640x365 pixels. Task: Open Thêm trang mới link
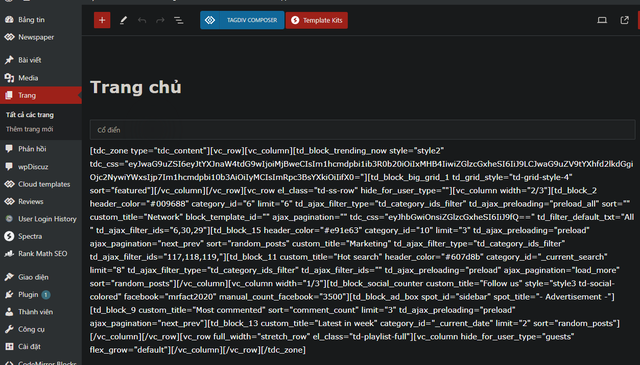[x=29, y=129]
